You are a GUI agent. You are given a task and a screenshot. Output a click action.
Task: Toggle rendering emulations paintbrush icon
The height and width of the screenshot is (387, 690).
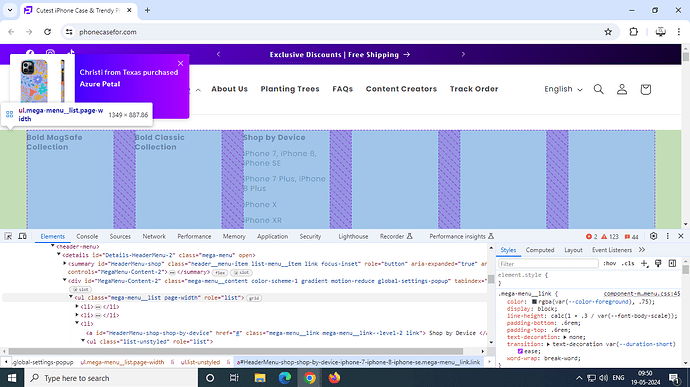click(x=658, y=263)
